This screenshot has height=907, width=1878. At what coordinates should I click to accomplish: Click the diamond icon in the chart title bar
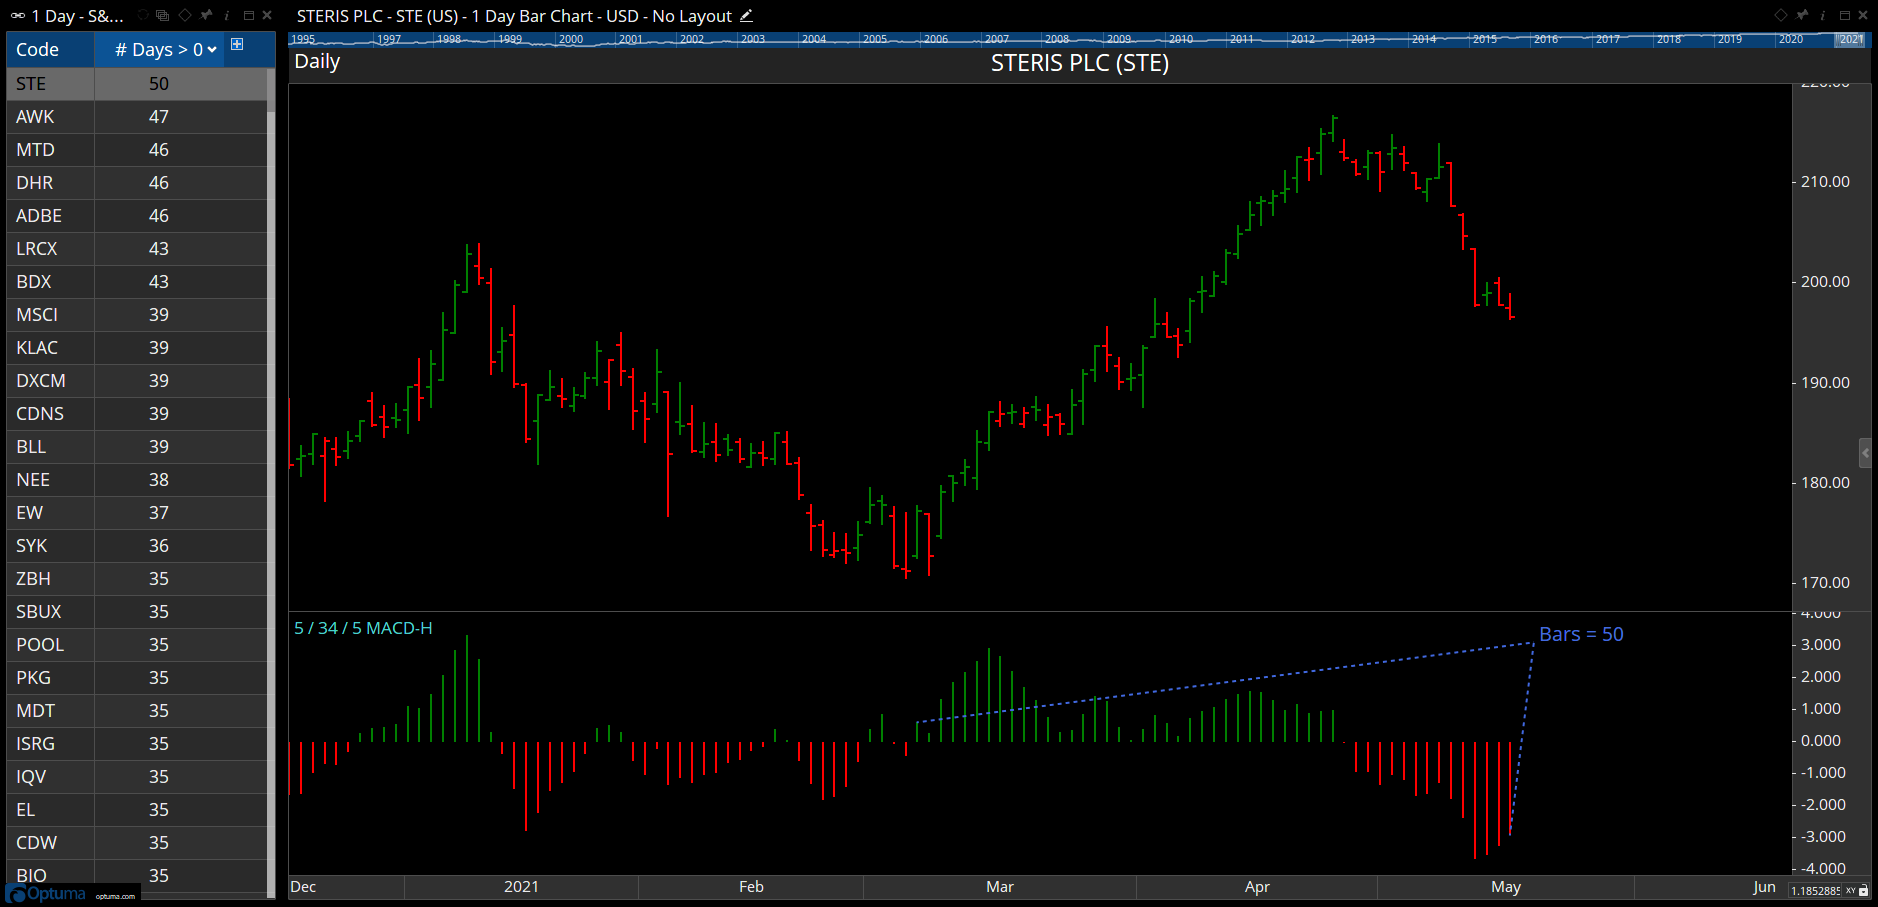(x=1780, y=15)
